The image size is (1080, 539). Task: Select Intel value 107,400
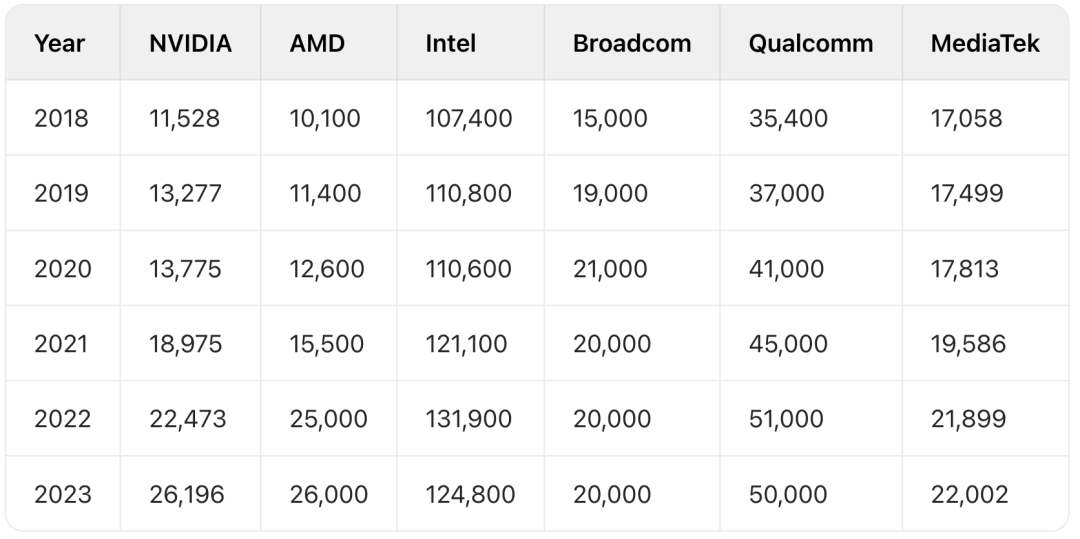[469, 118]
